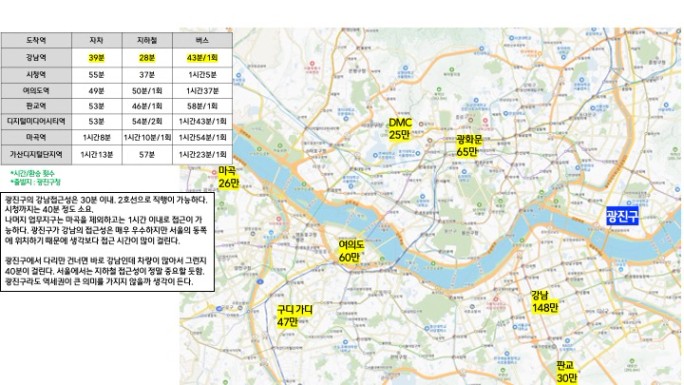Click the 1시간8분 car cell
The width and height of the screenshot is (684, 385).
pos(96,137)
